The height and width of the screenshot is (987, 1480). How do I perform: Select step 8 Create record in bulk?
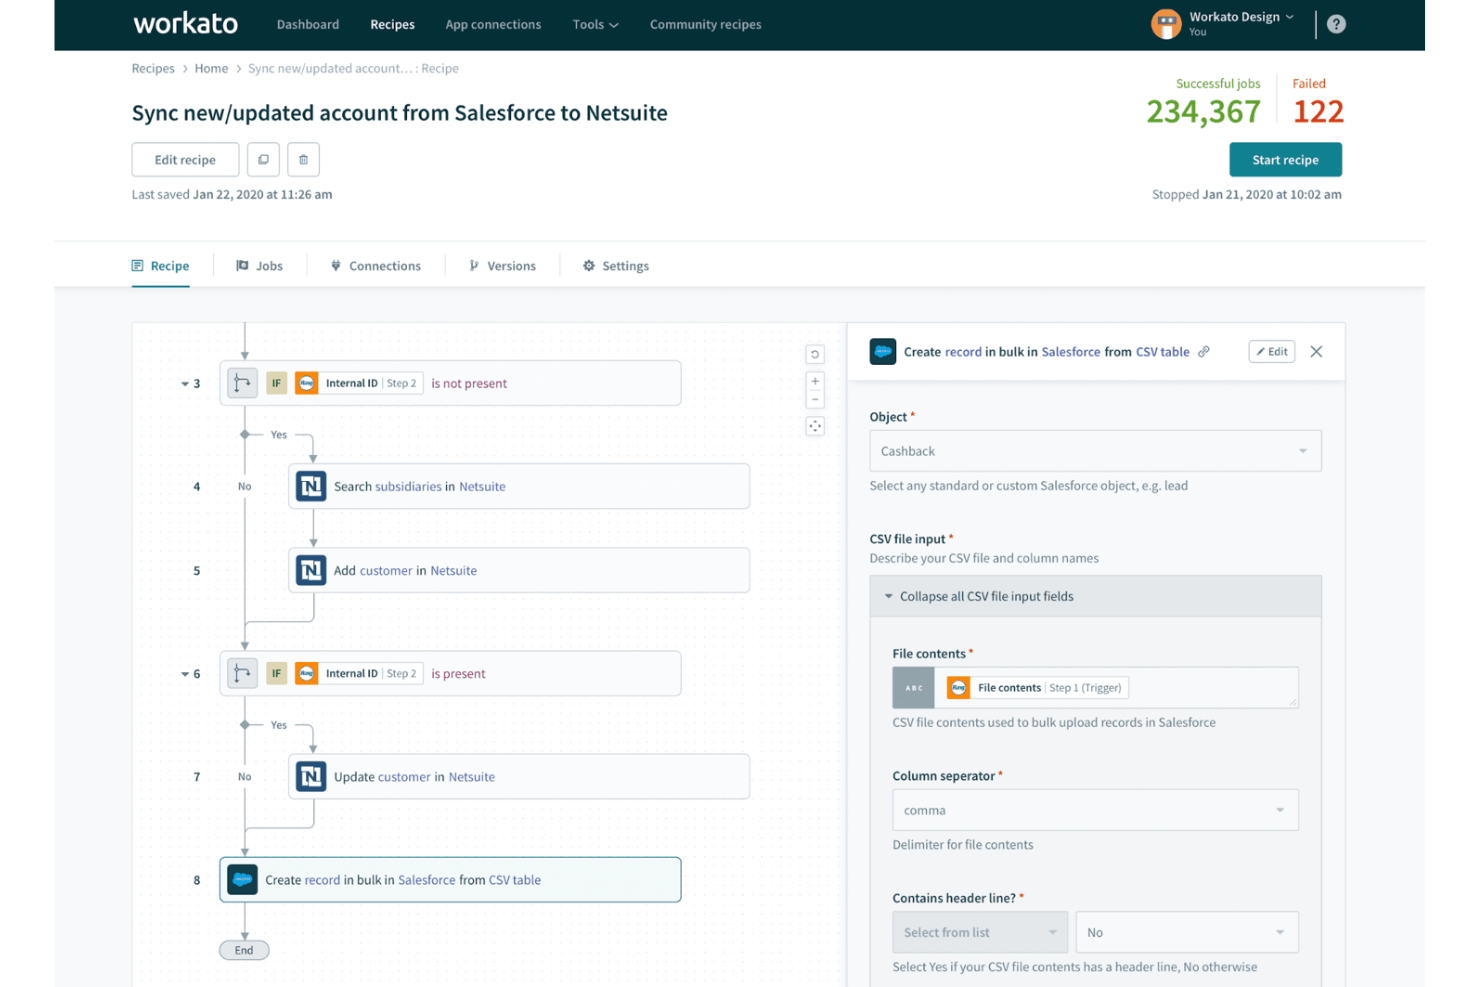tap(450, 880)
